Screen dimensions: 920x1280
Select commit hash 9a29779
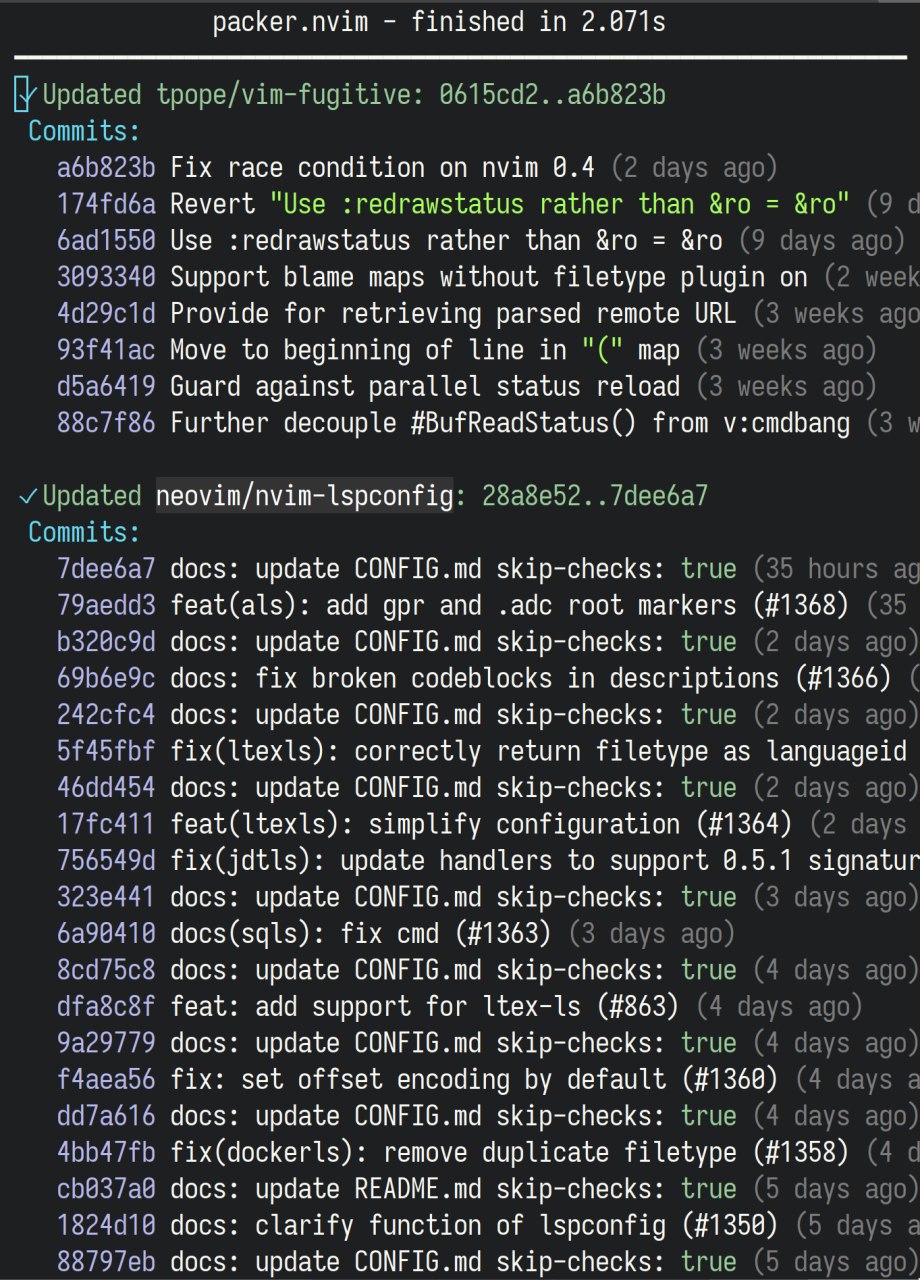106,1043
